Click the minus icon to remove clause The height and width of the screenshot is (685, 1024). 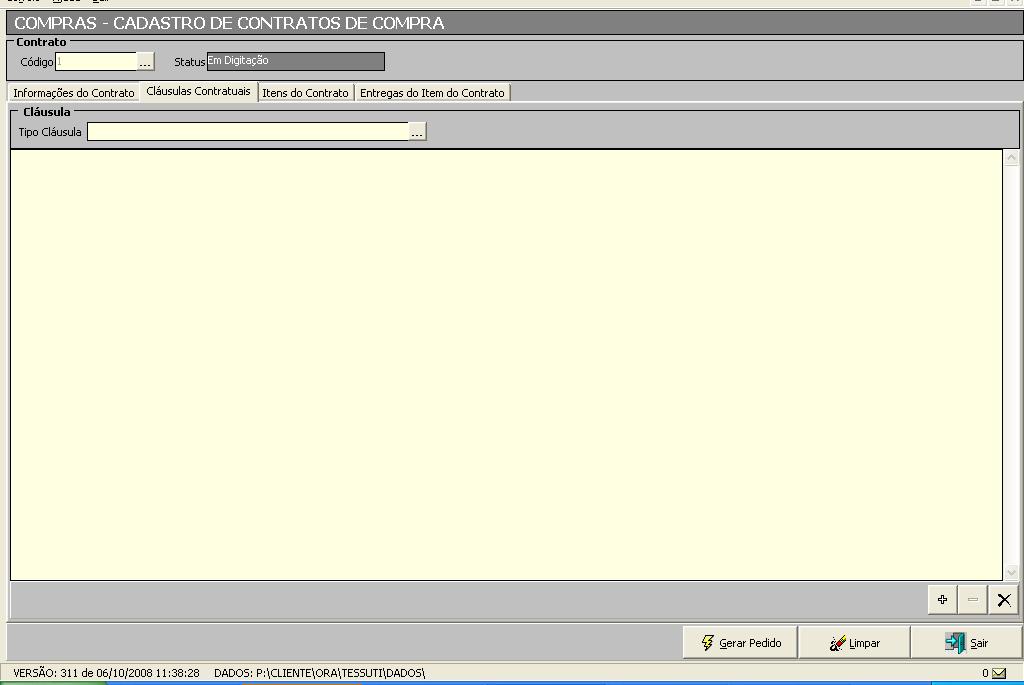click(x=973, y=600)
